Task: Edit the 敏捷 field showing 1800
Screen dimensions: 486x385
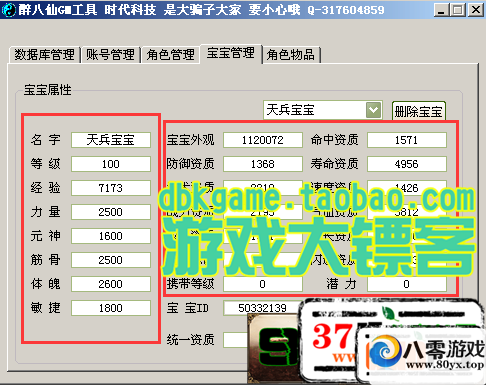Action: (x=111, y=308)
